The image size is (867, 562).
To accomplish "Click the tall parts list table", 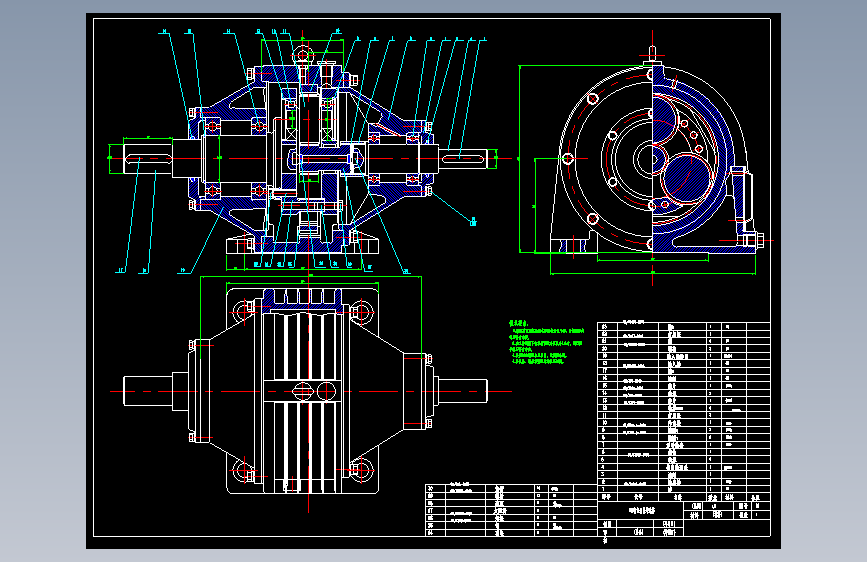I will tap(684, 412).
